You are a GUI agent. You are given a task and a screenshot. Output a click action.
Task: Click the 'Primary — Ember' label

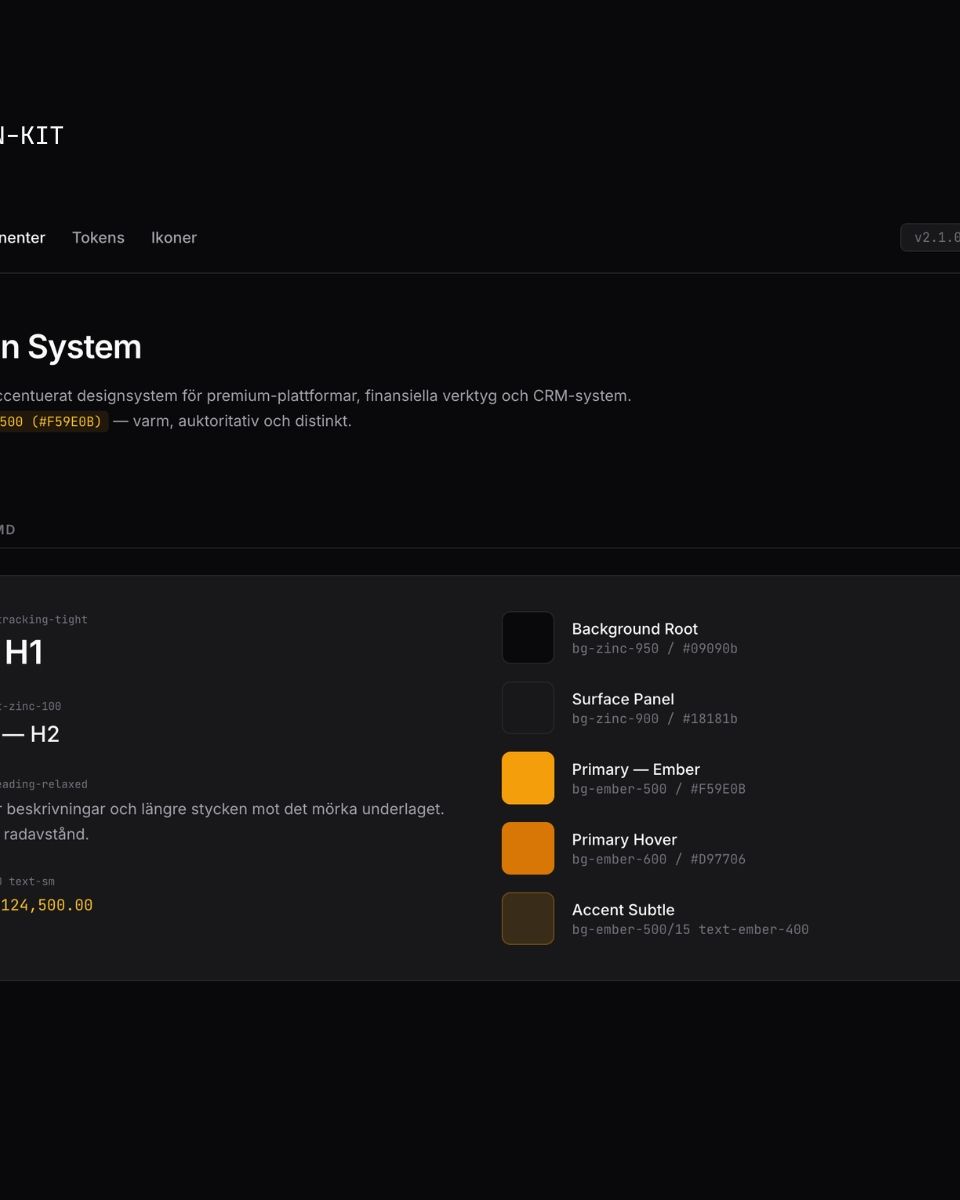(636, 769)
